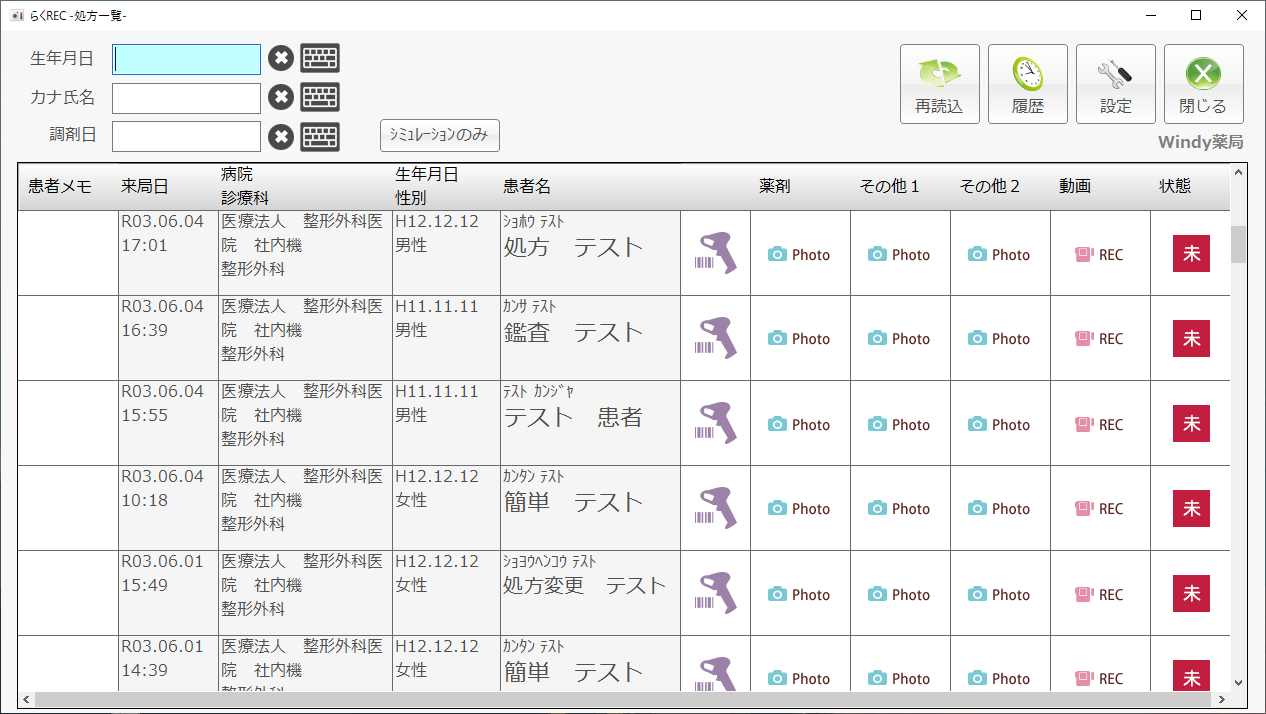Click その他1 Photo for テスト 患者 row

click(x=899, y=425)
